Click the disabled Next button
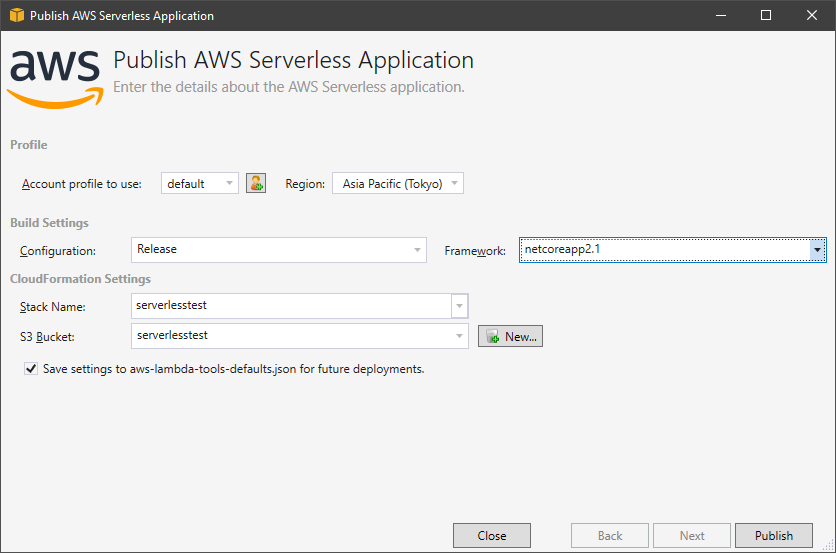The image size is (836, 553). point(692,535)
